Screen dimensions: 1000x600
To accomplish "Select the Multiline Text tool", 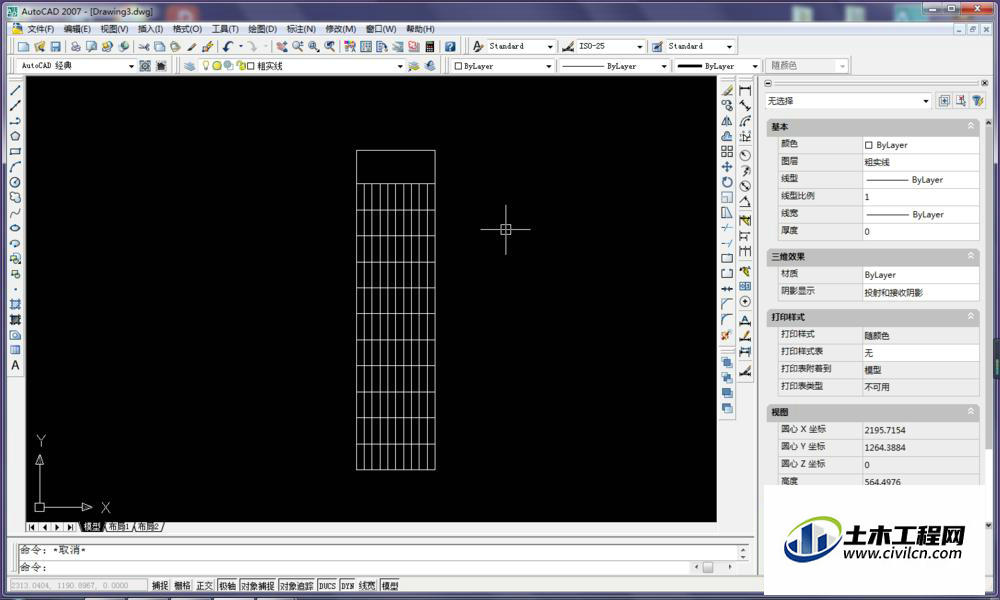I will point(15,365).
